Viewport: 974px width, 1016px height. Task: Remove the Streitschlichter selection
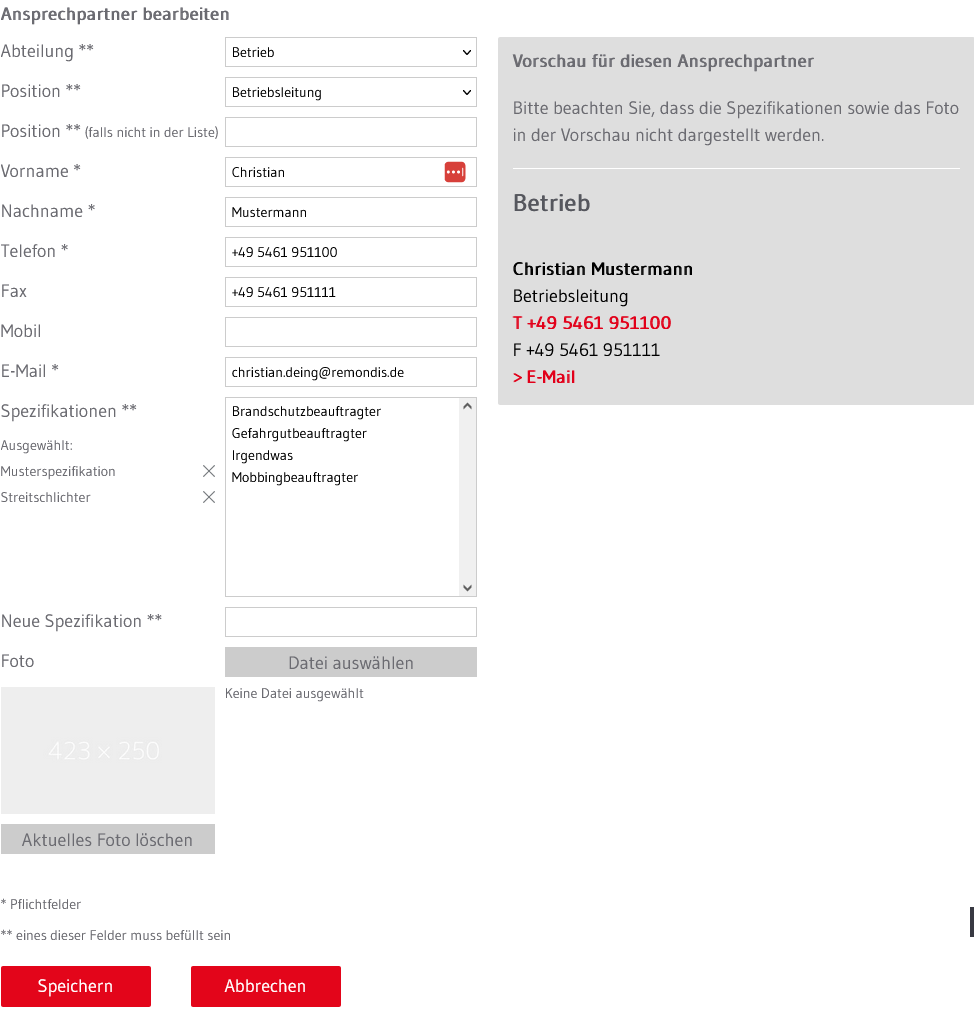click(209, 497)
